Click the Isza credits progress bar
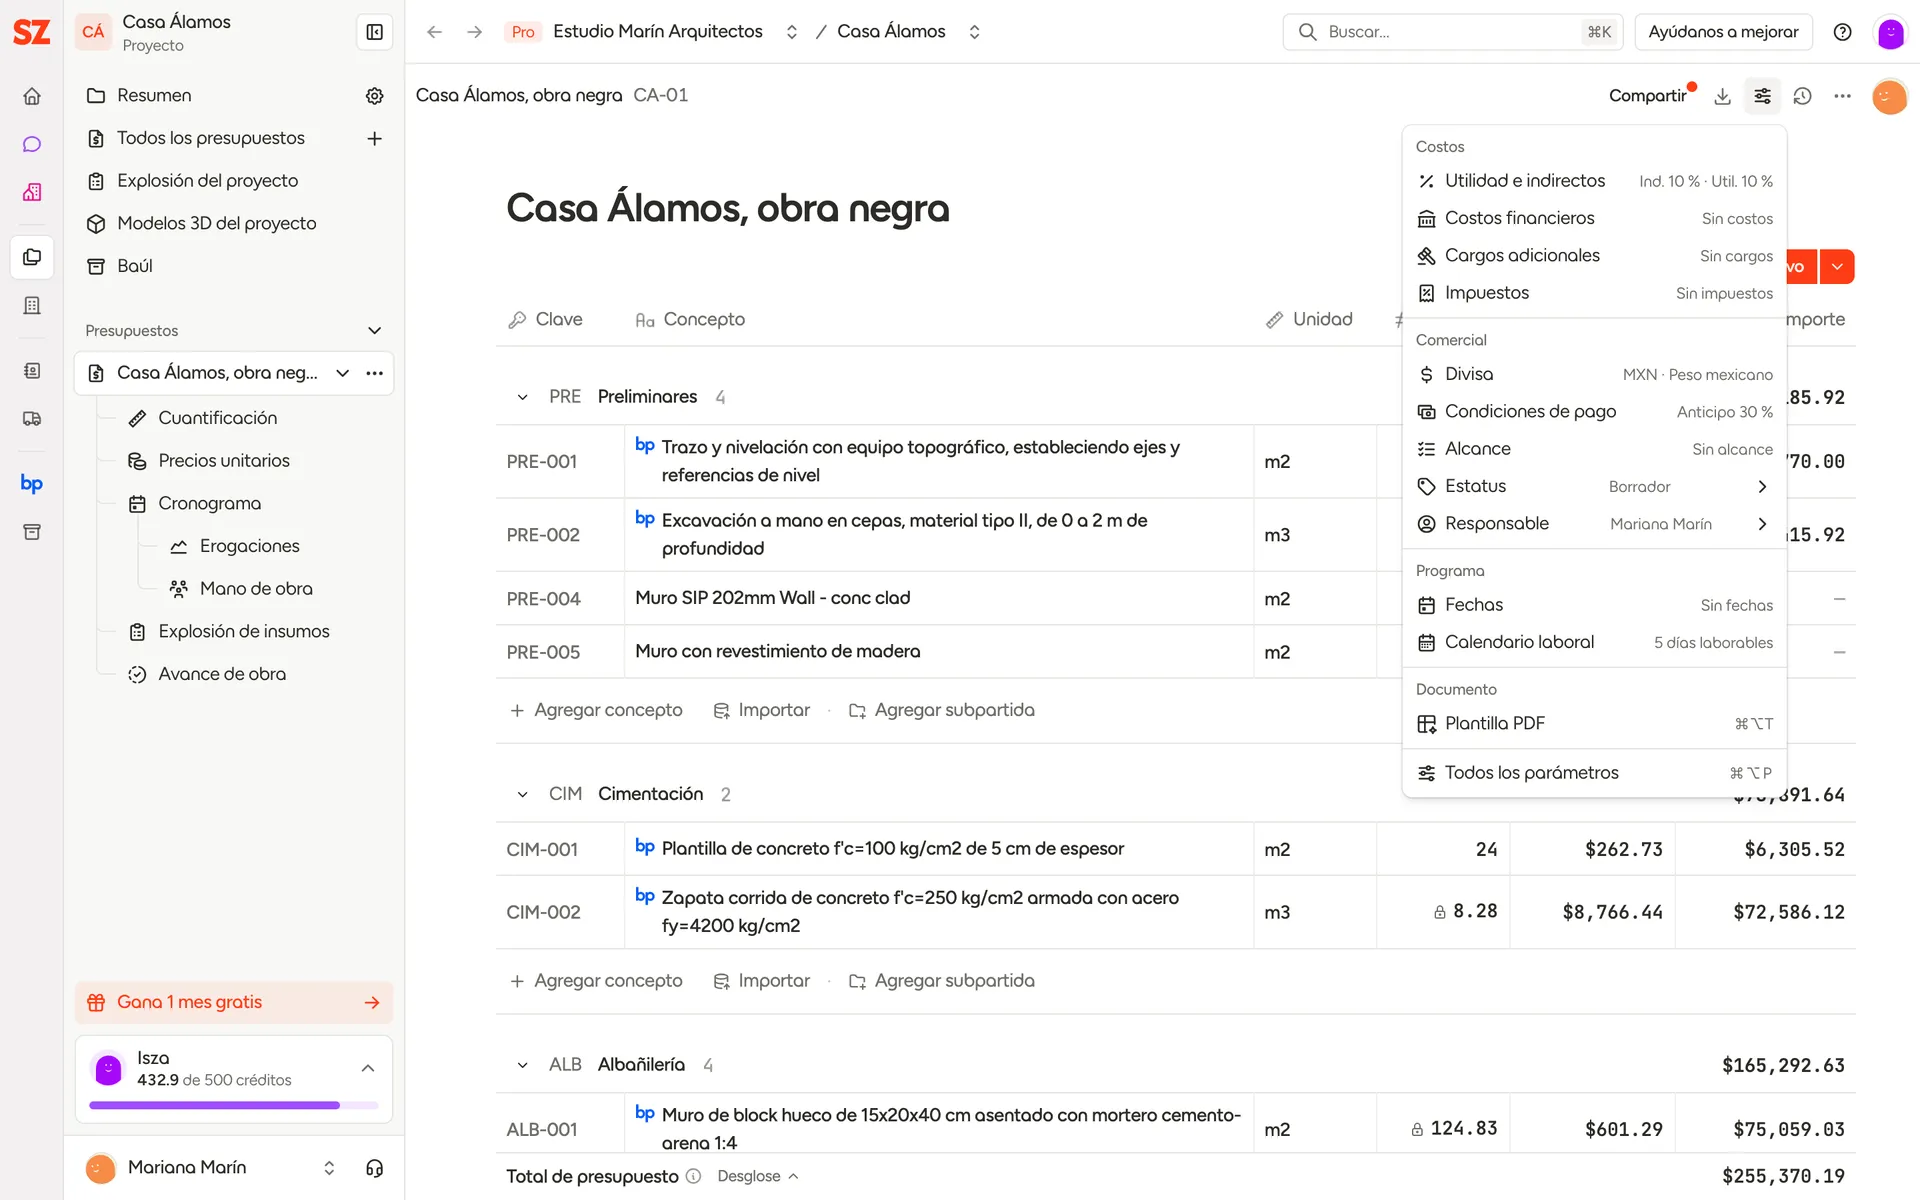This screenshot has height=1200, width=1920. pos(234,1105)
